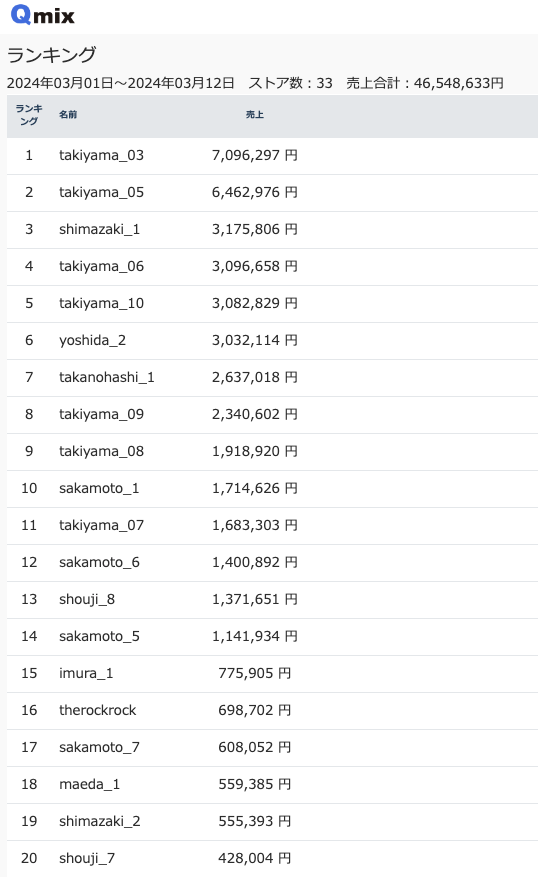Open therockrock store entry
The height and width of the screenshot is (877, 538).
[97, 710]
